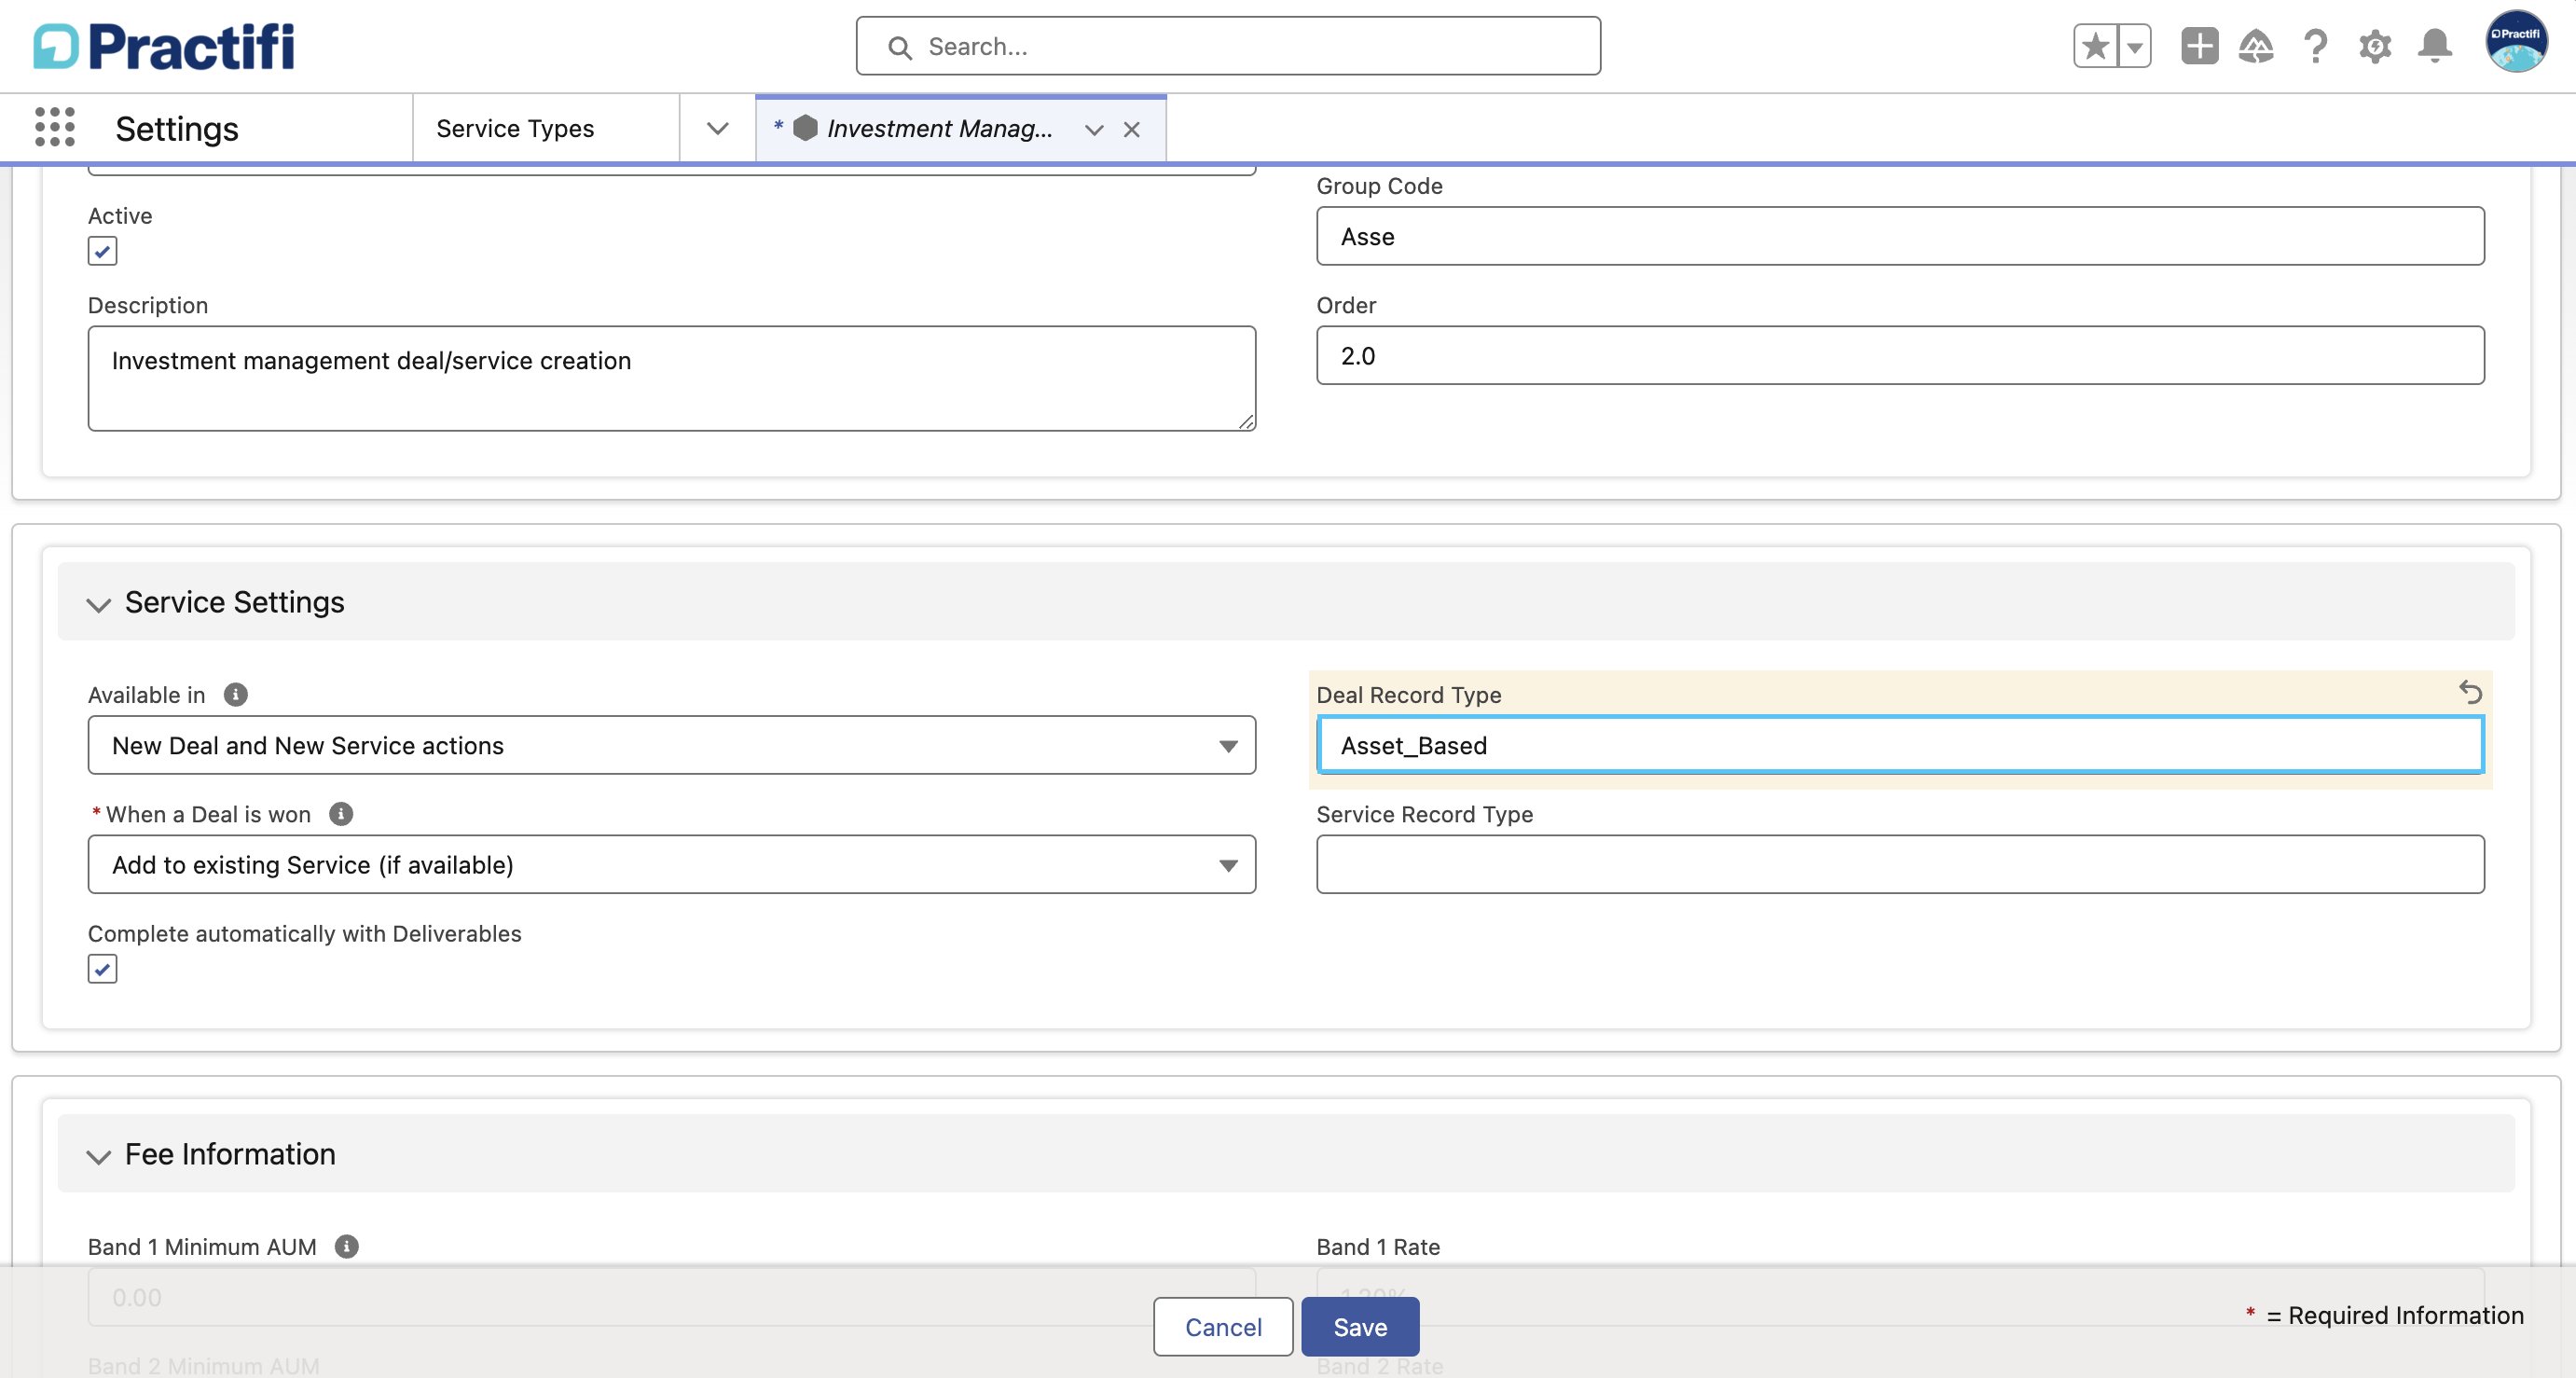
Task: Open the user profile avatar
Action: pyautogui.click(x=2516, y=42)
